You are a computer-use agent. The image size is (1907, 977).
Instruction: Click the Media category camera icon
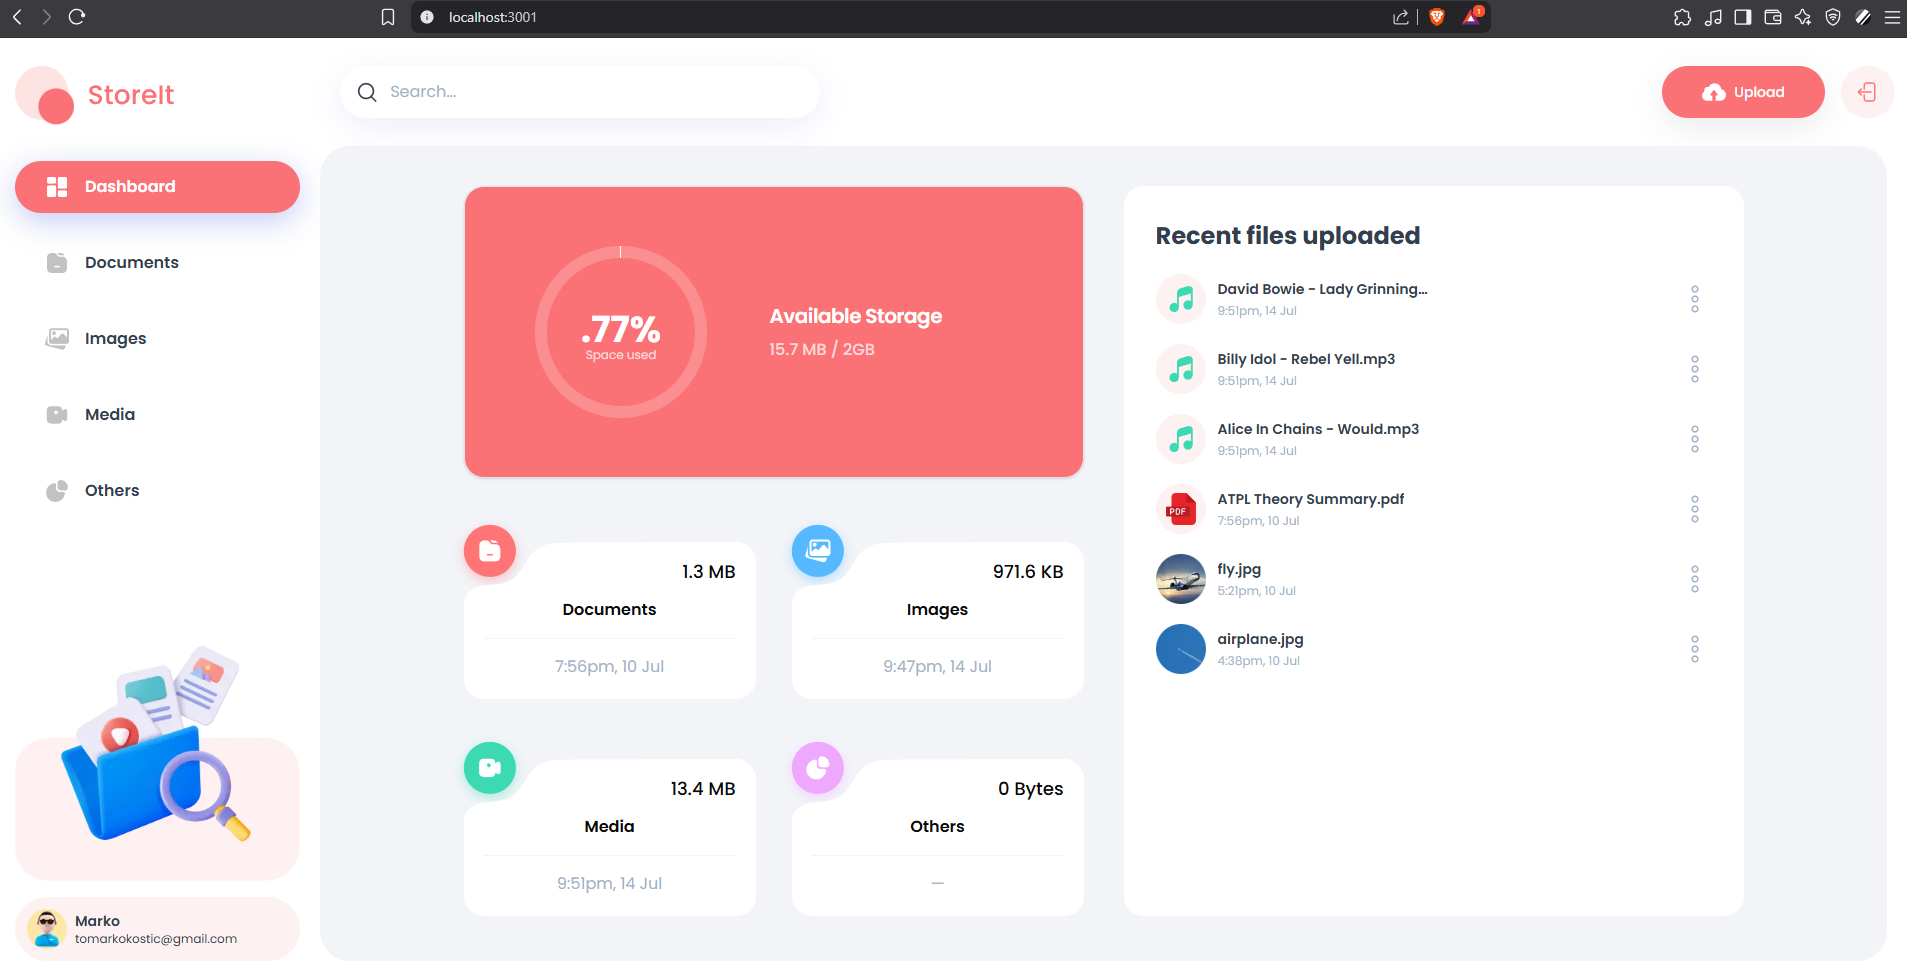[x=490, y=768]
